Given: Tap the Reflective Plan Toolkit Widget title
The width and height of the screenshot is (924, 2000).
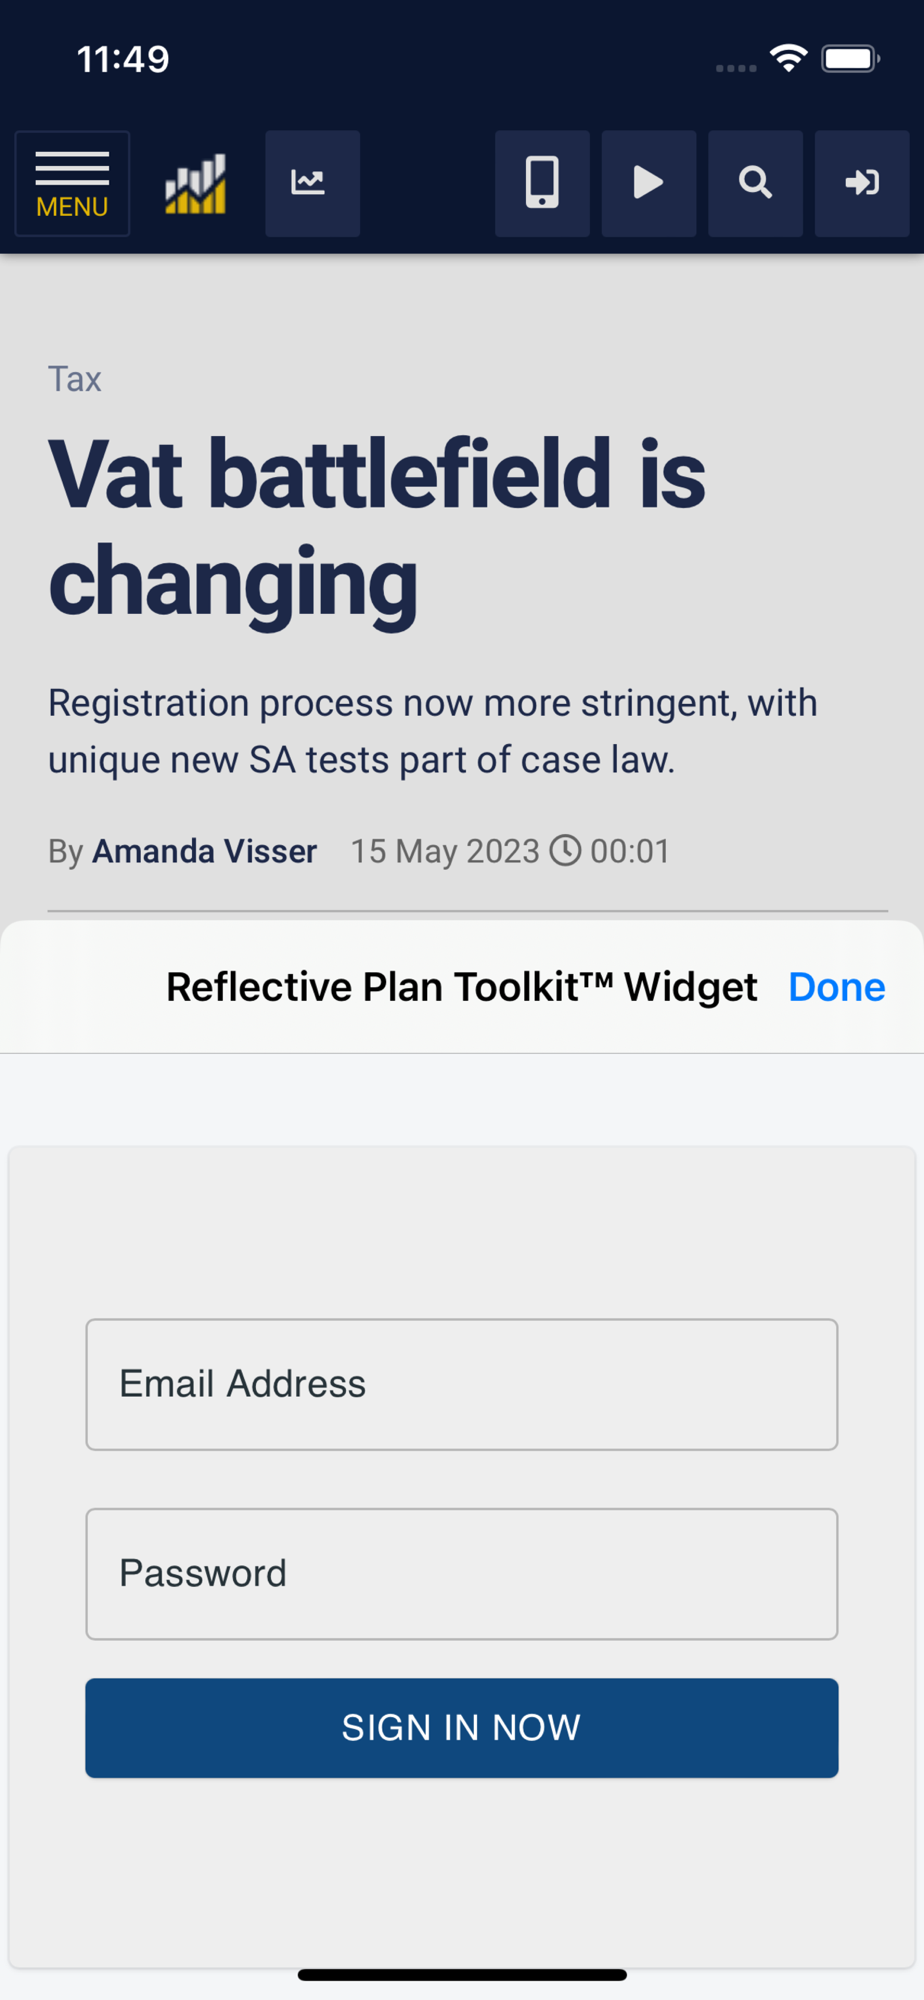Looking at the screenshot, I should coord(461,987).
